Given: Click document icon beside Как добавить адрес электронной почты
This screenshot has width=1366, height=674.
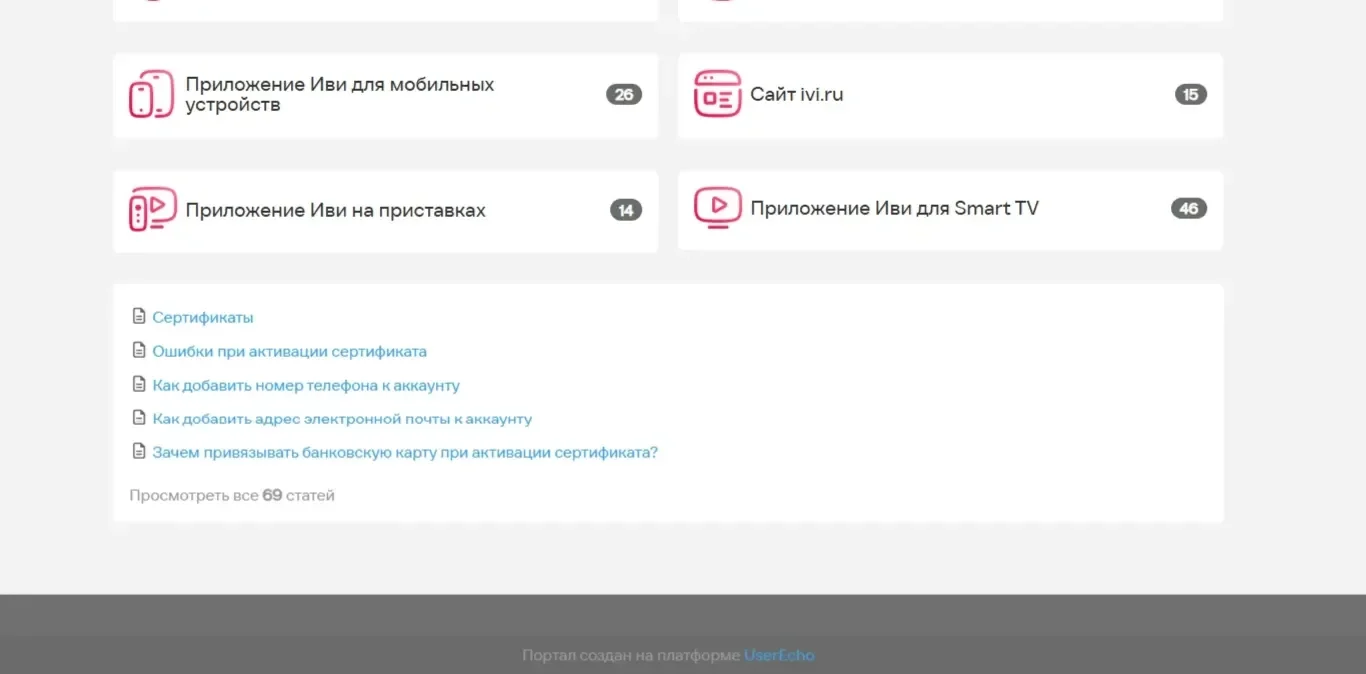Looking at the screenshot, I should (x=139, y=419).
